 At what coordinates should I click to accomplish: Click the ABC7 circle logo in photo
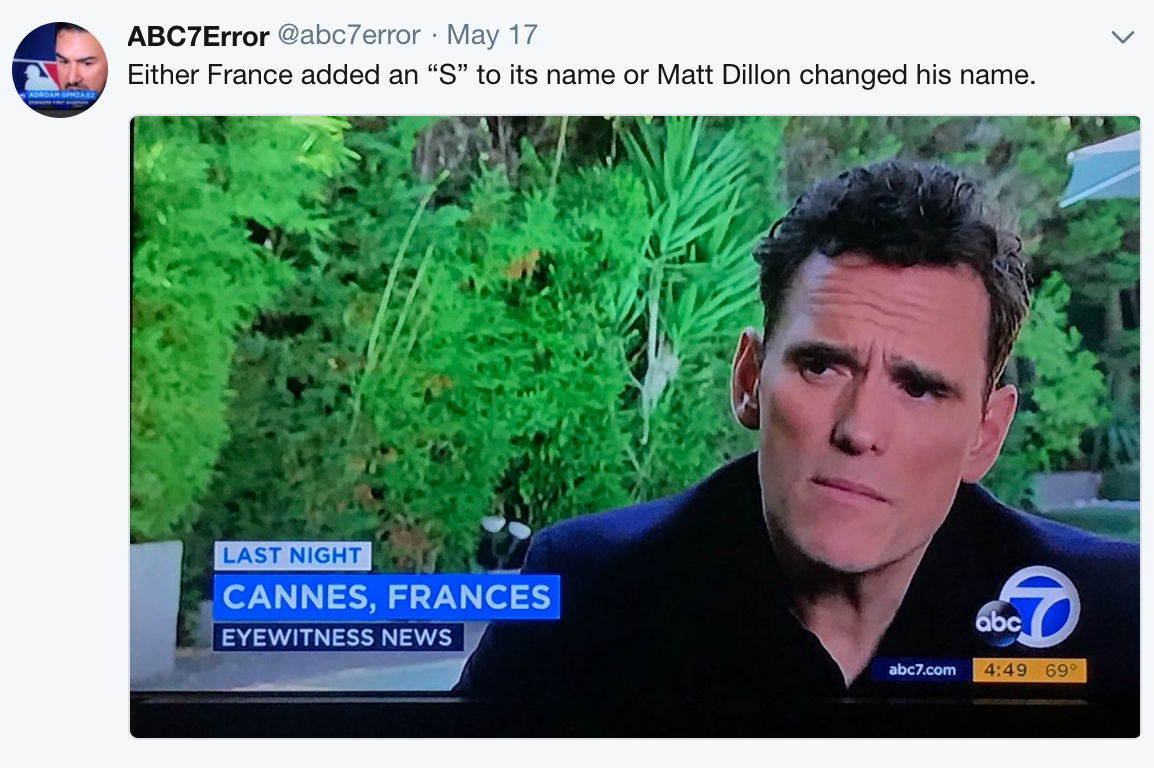[1027, 607]
